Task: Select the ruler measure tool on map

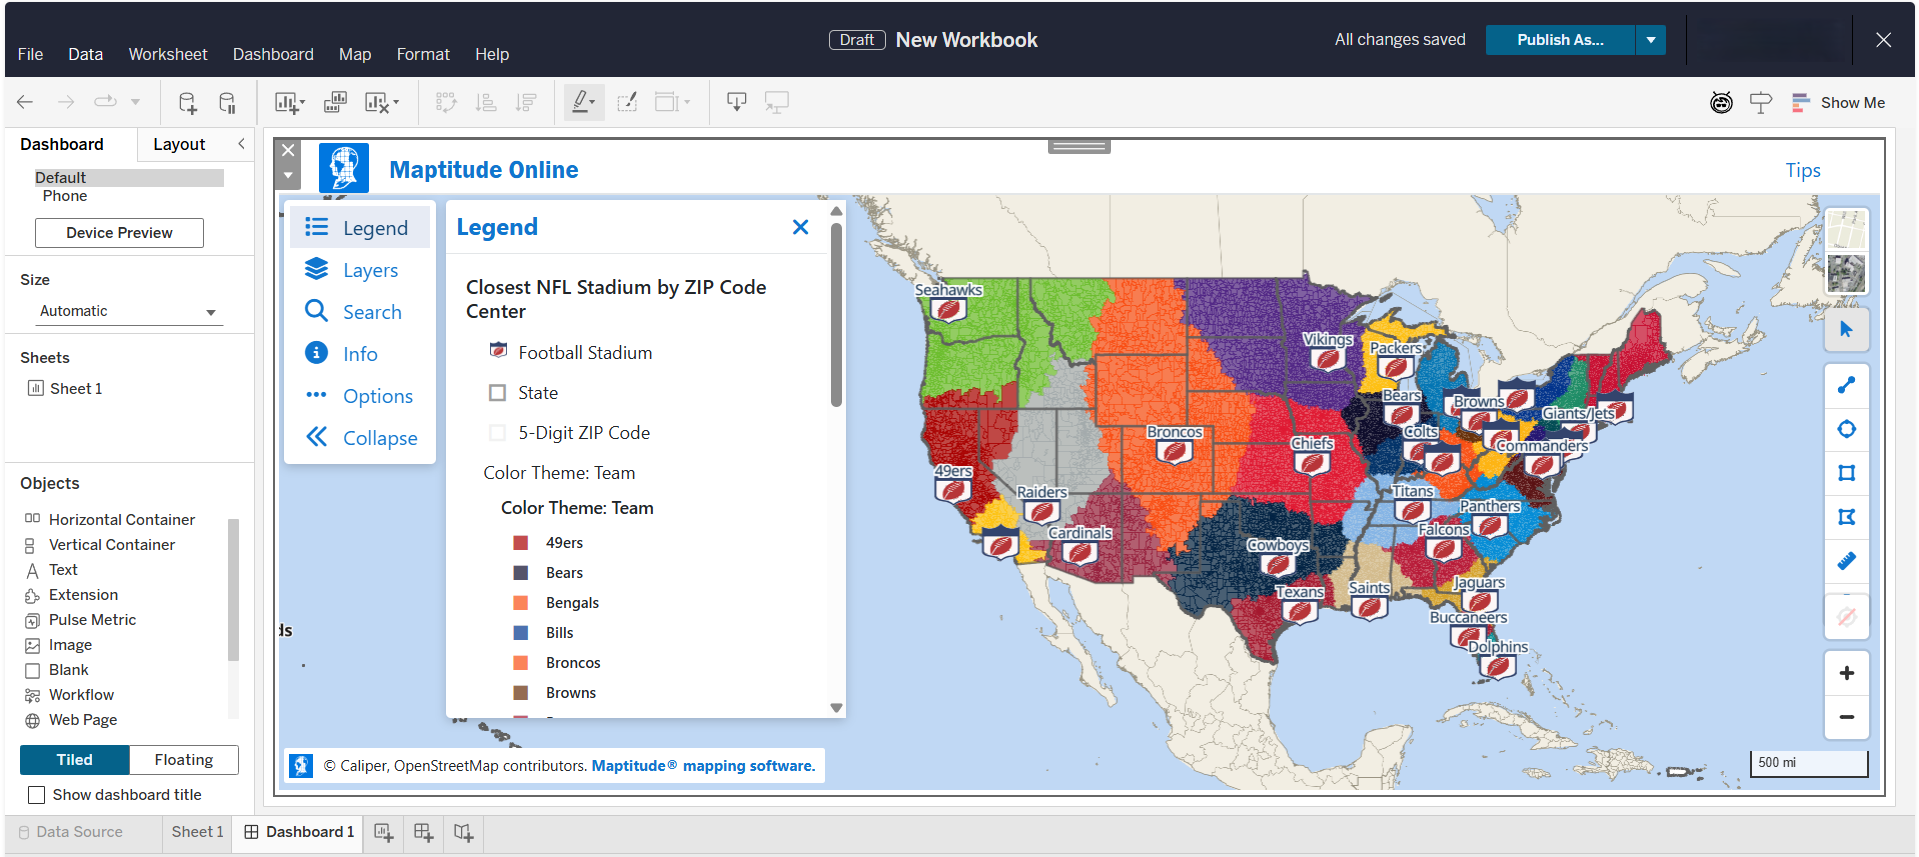Action: tap(1846, 561)
